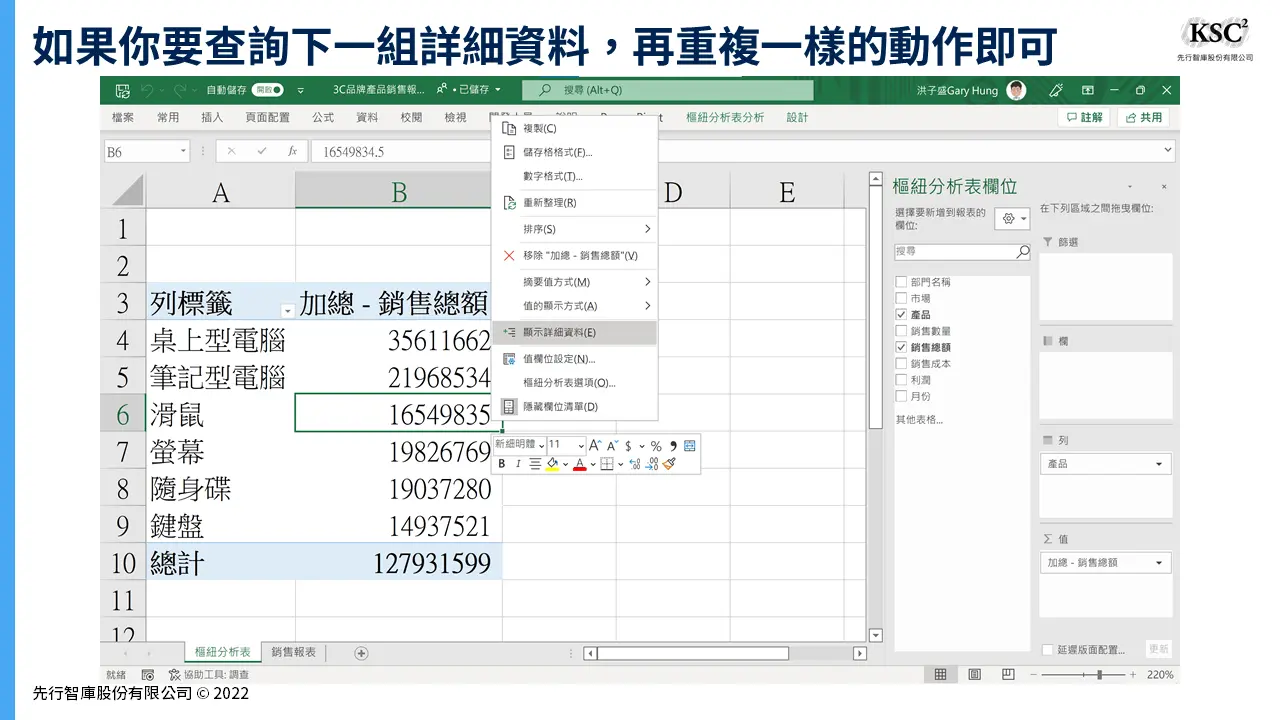The height and width of the screenshot is (720, 1280).
Task: Open the 檔案 ribbon tab
Action: coord(123,117)
